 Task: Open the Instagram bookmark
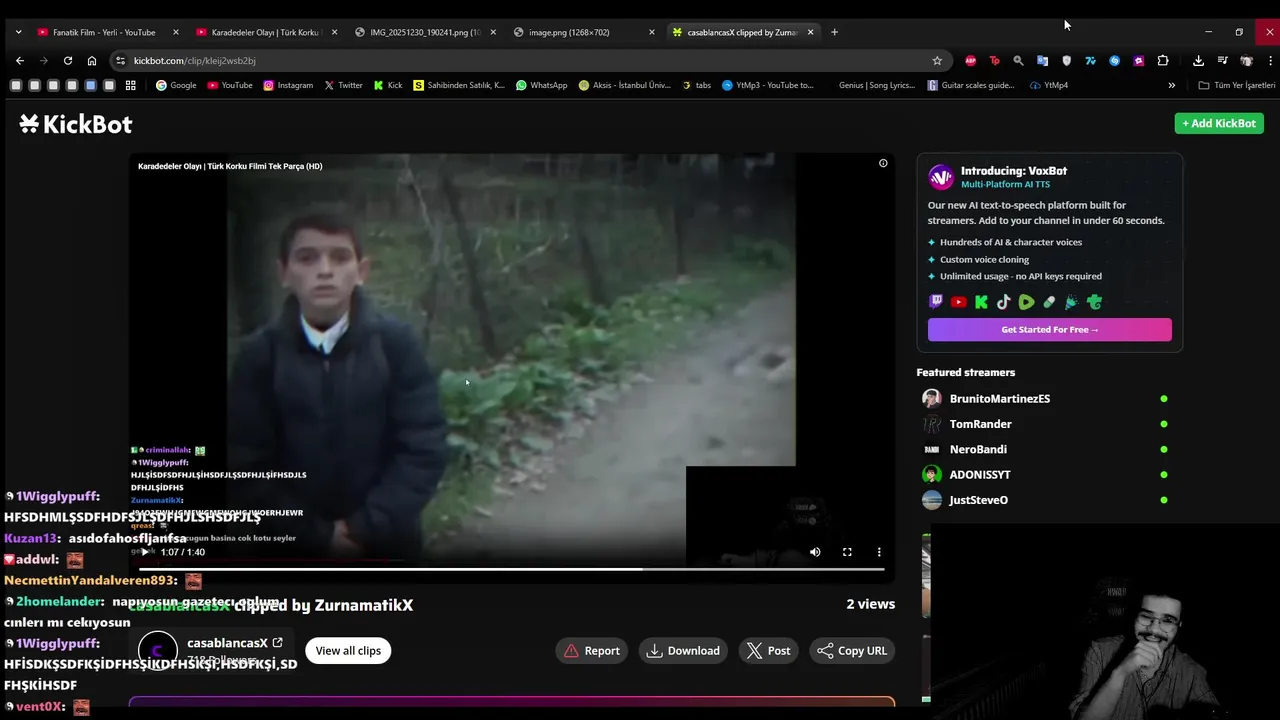288,85
